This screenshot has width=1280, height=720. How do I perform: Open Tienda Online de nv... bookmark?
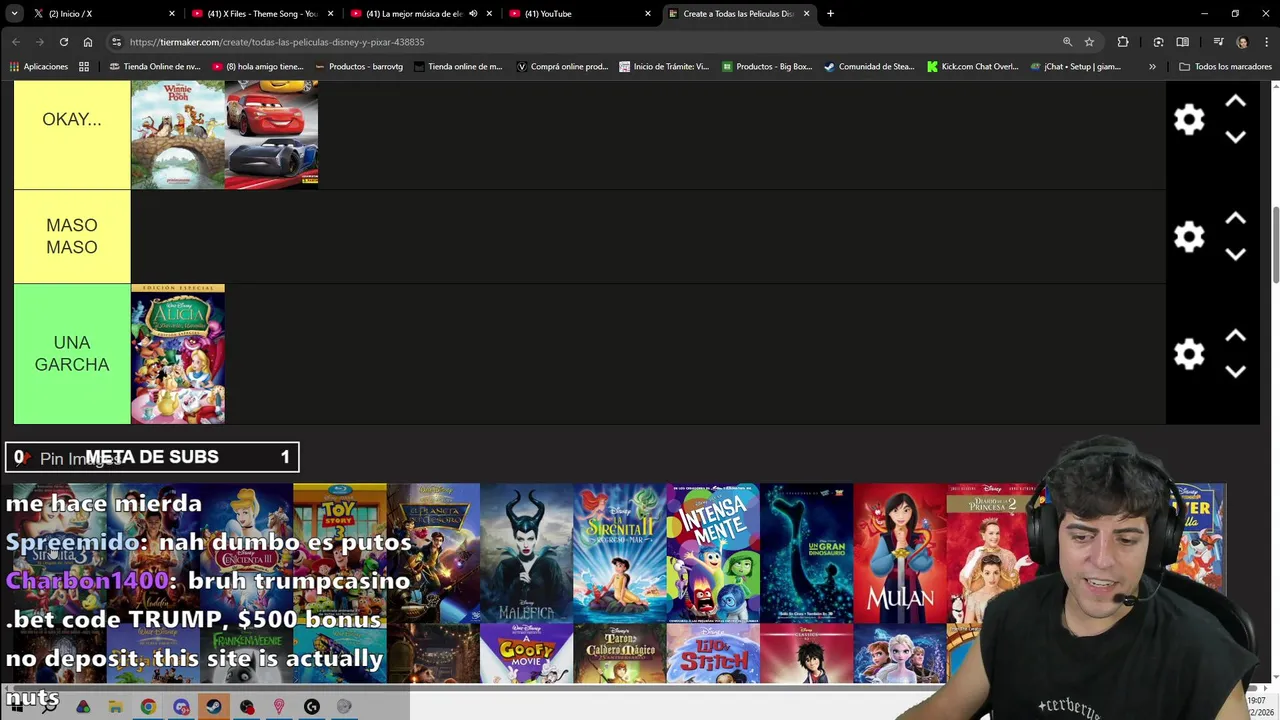(155, 67)
